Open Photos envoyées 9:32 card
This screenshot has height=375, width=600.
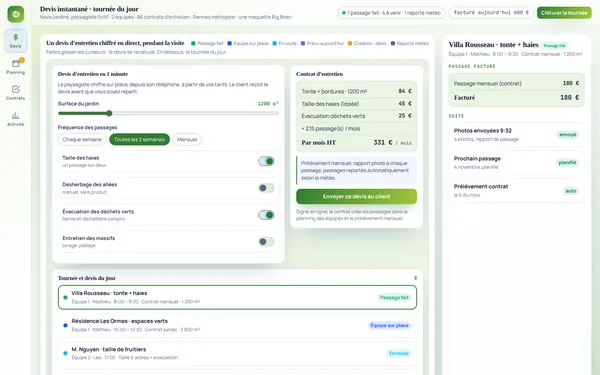[x=516, y=135]
